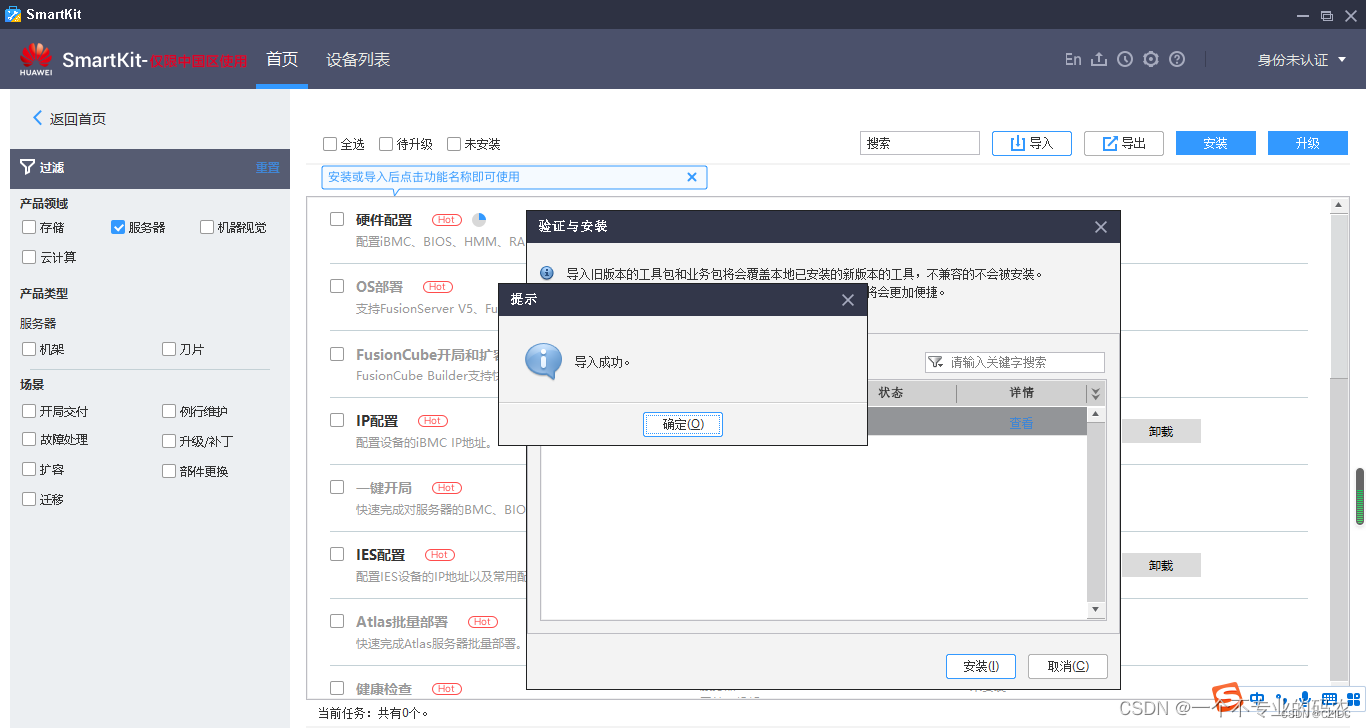Toggle the 刀片 checkbox
The width and height of the screenshot is (1366, 728).
coord(169,349)
